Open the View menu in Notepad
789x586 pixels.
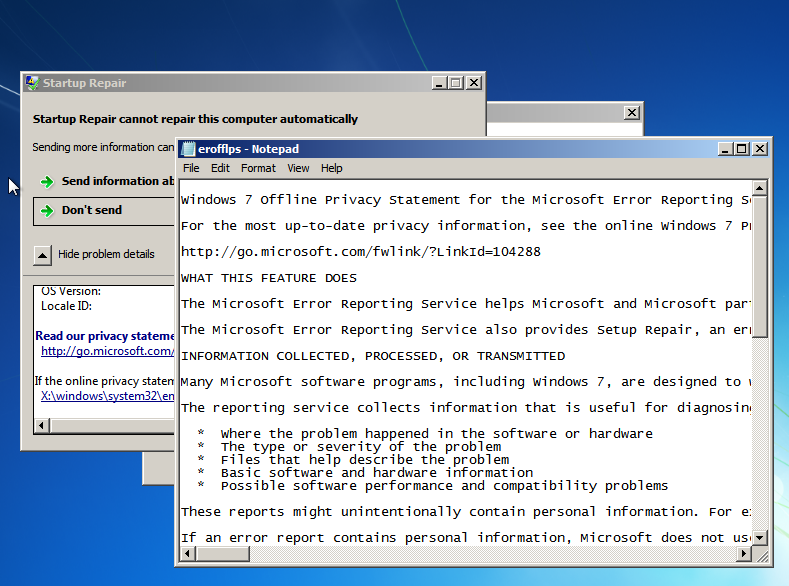point(298,169)
